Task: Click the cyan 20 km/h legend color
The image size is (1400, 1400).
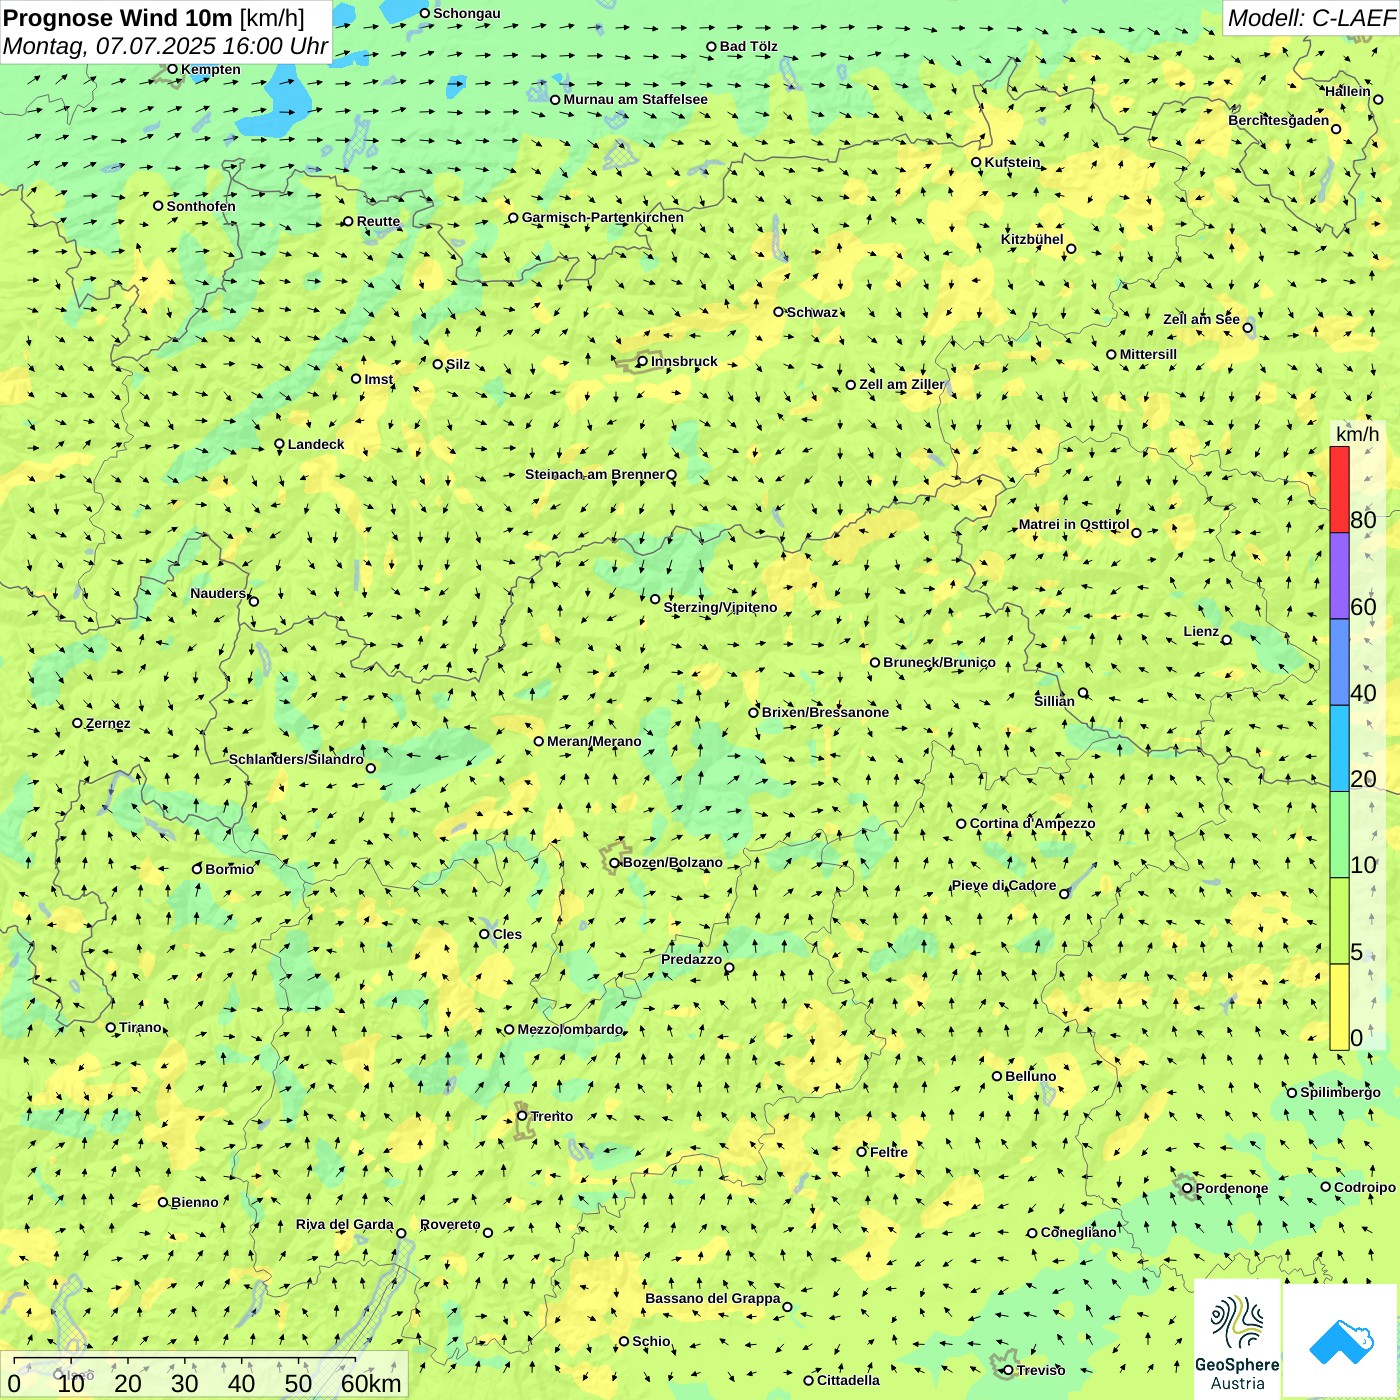Action: pyautogui.click(x=1339, y=749)
